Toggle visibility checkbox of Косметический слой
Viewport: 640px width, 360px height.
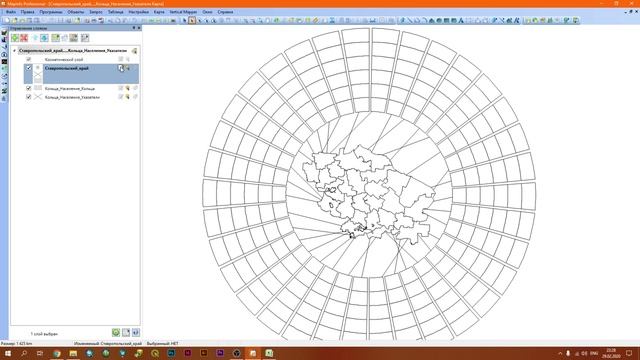(x=29, y=60)
